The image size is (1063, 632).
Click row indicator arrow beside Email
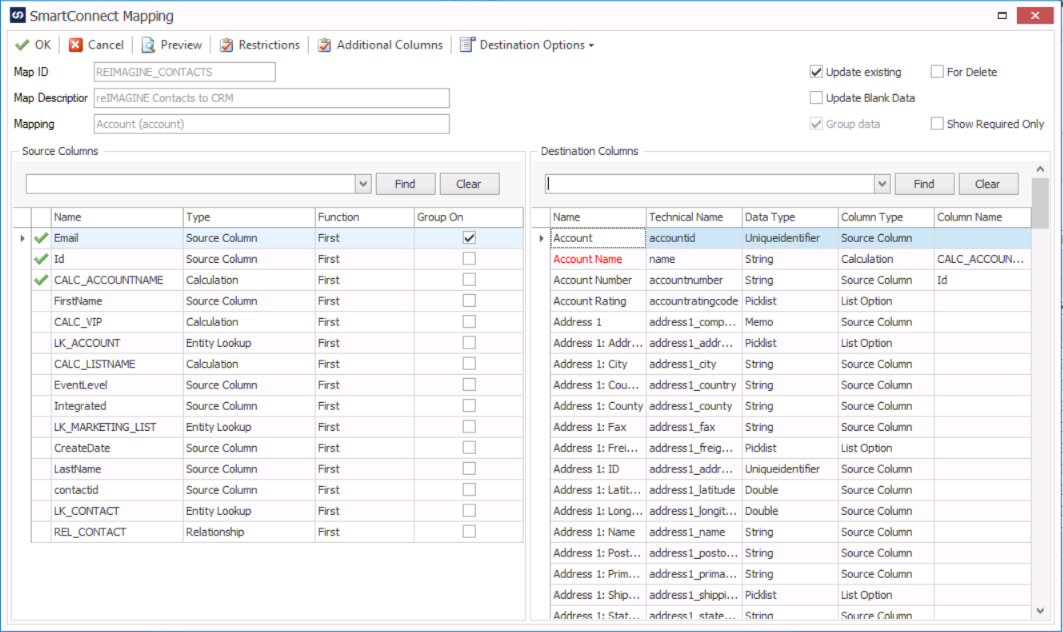[22, 238]
